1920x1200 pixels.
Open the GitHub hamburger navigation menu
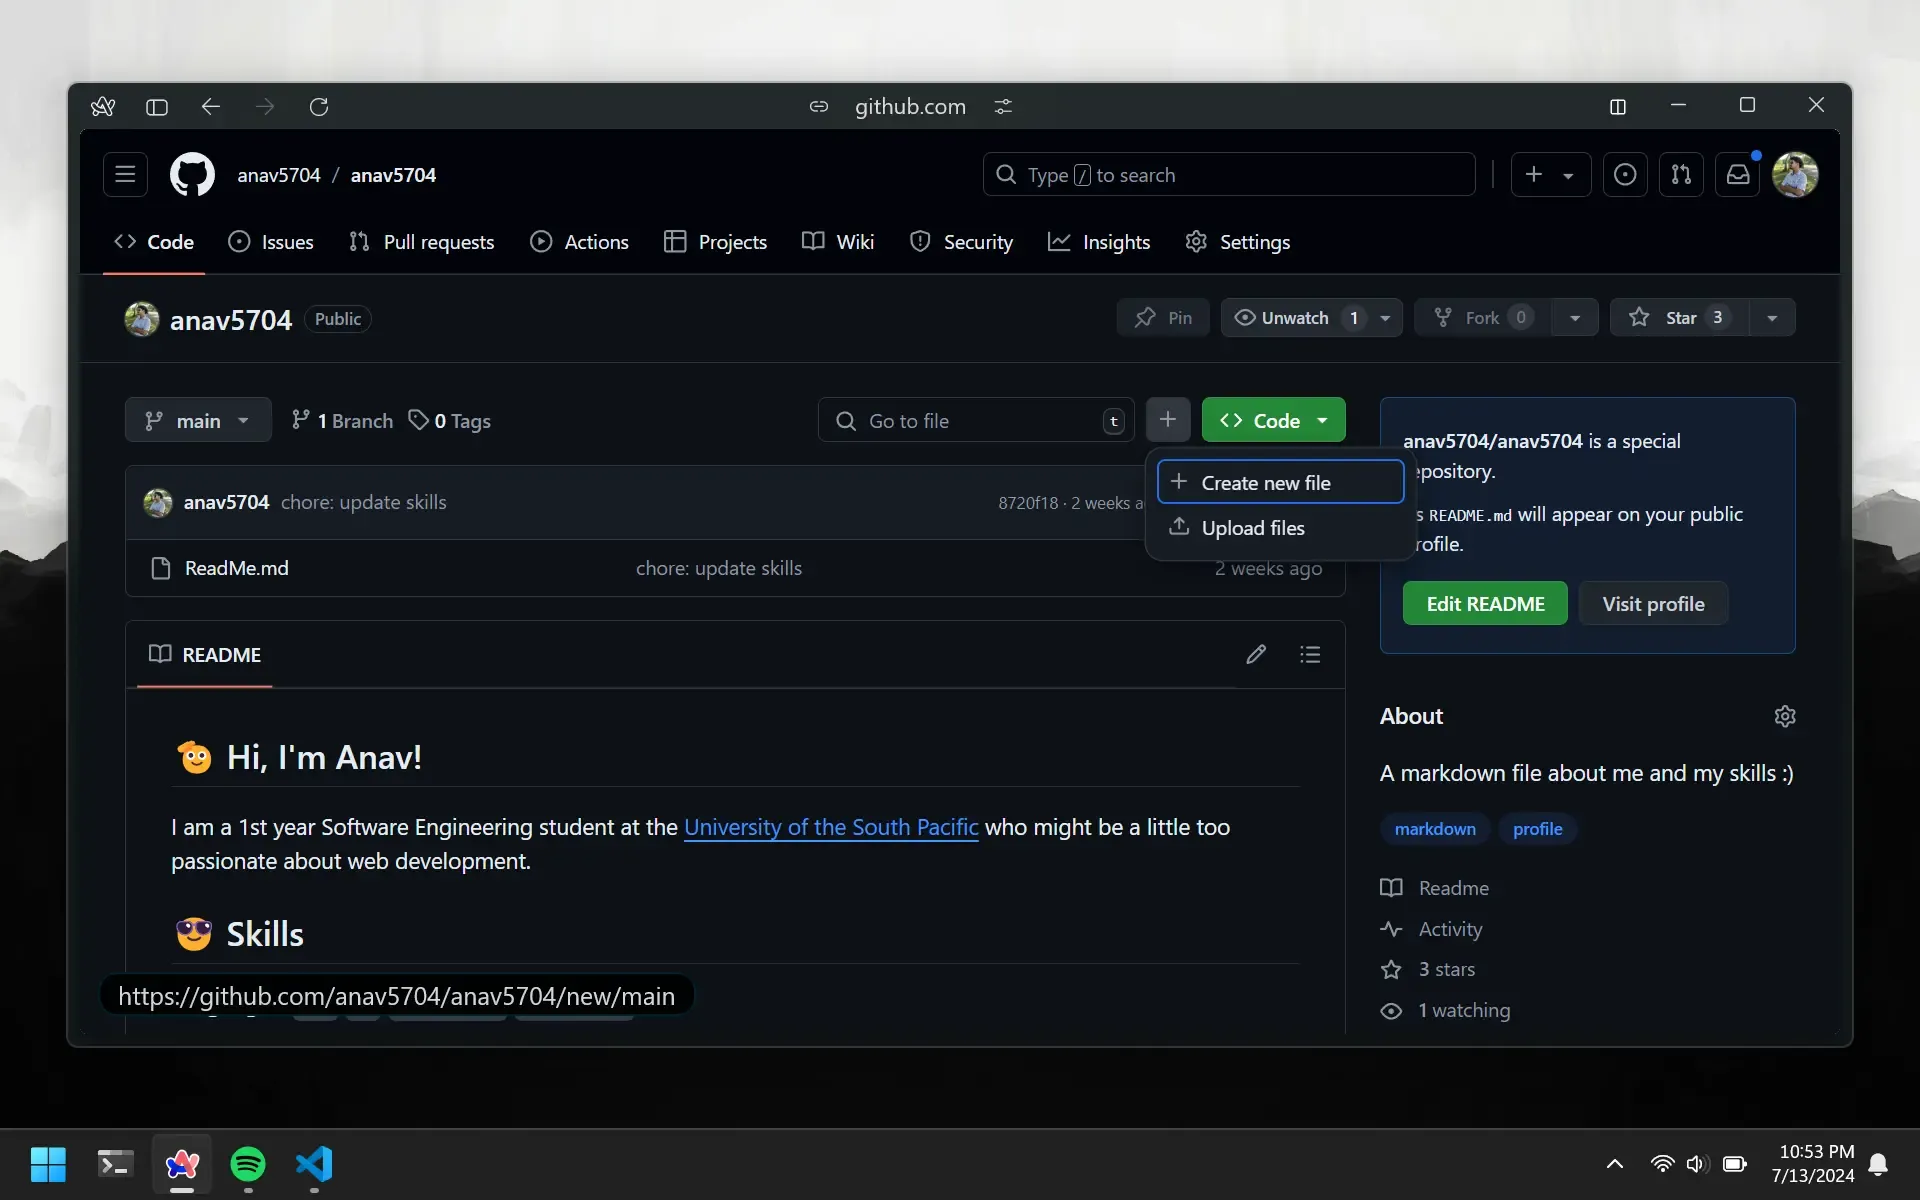tap(125, 175)
